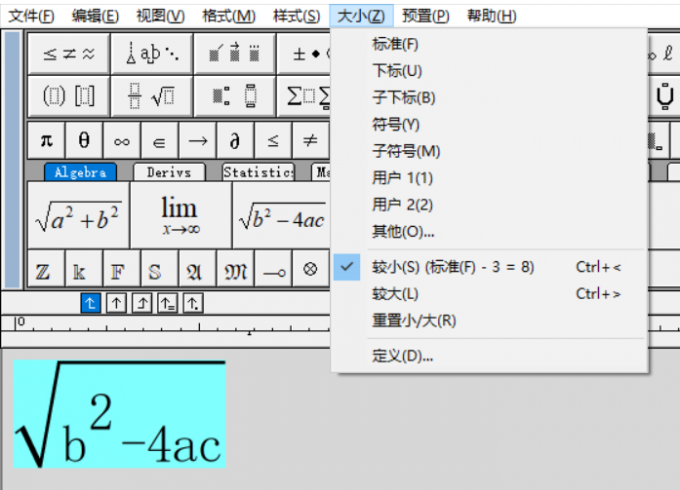680x490 pixels.
Task: Open the 预置(P) menu
Action: coord(426,16)
